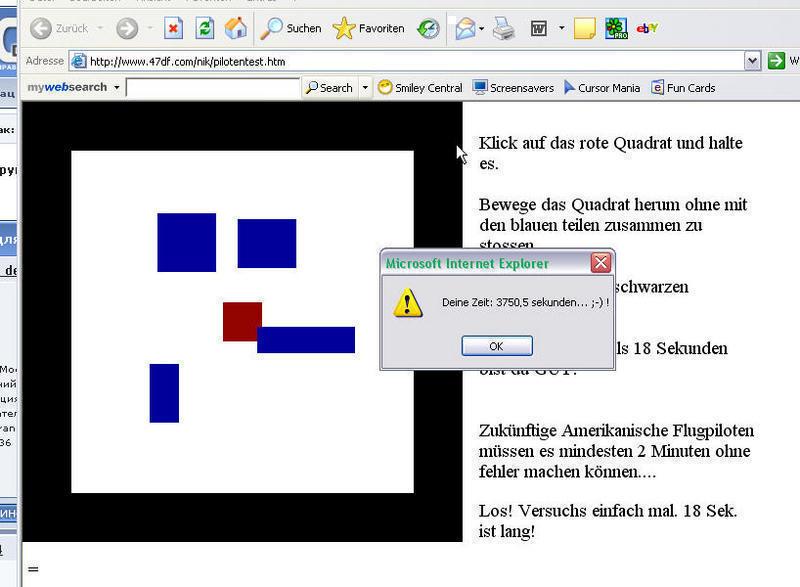The width and height of the screenshot is (800, 587).
Task: Open the Mail envelope dropdown button
Action: pyautogui.click(x=482, y=29)
